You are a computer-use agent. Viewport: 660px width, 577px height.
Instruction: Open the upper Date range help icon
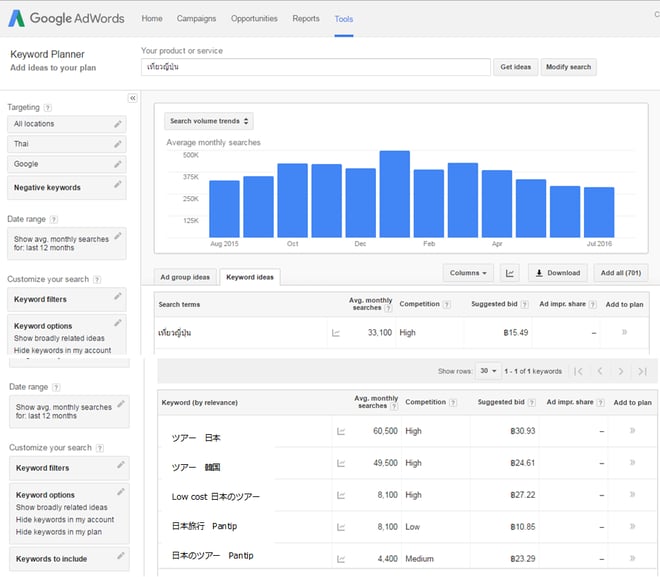[x=53, y=219]
